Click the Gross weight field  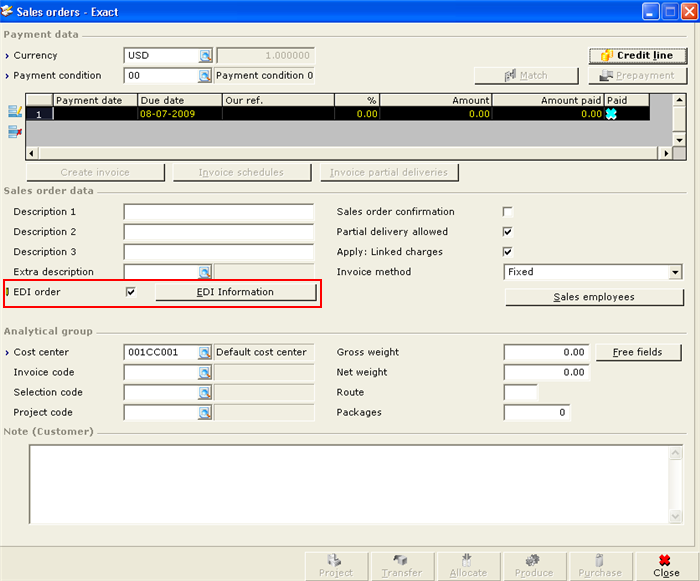point(547,352)
